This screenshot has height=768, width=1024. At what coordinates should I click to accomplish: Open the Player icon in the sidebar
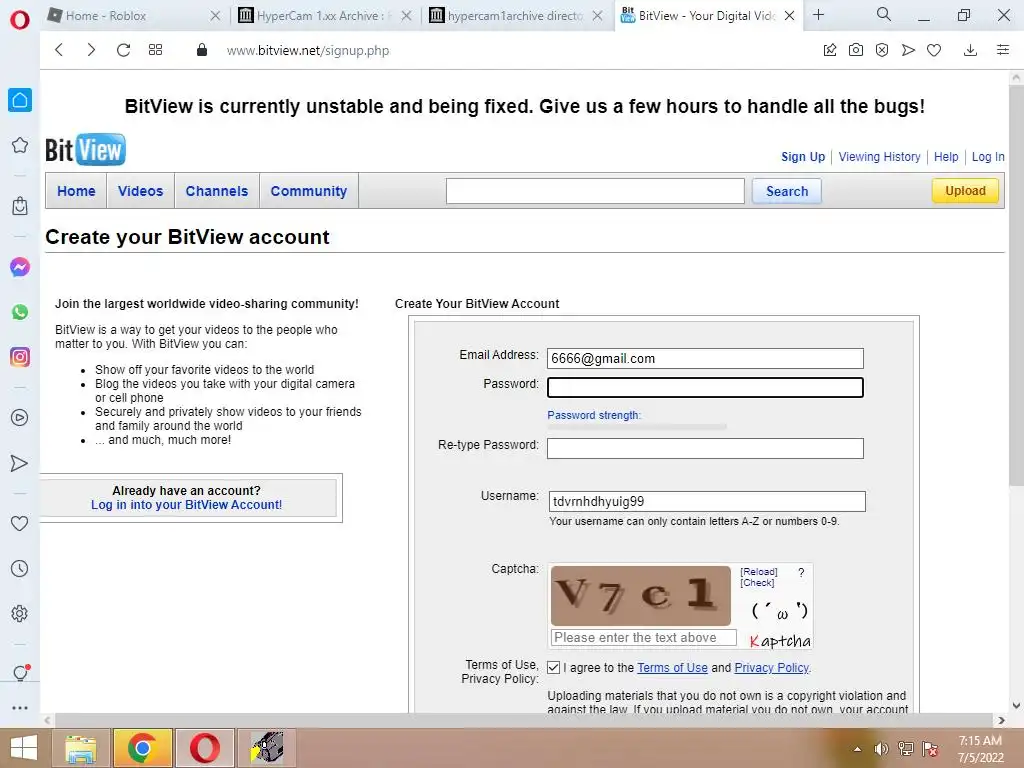20,417
